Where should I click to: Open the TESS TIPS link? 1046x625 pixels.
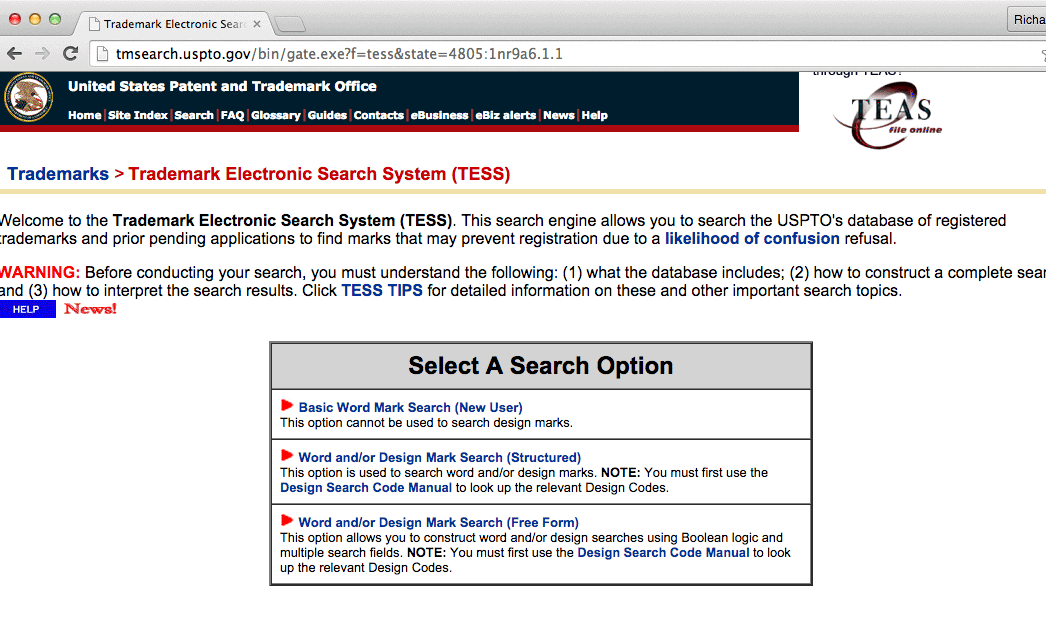click(382, 291)
